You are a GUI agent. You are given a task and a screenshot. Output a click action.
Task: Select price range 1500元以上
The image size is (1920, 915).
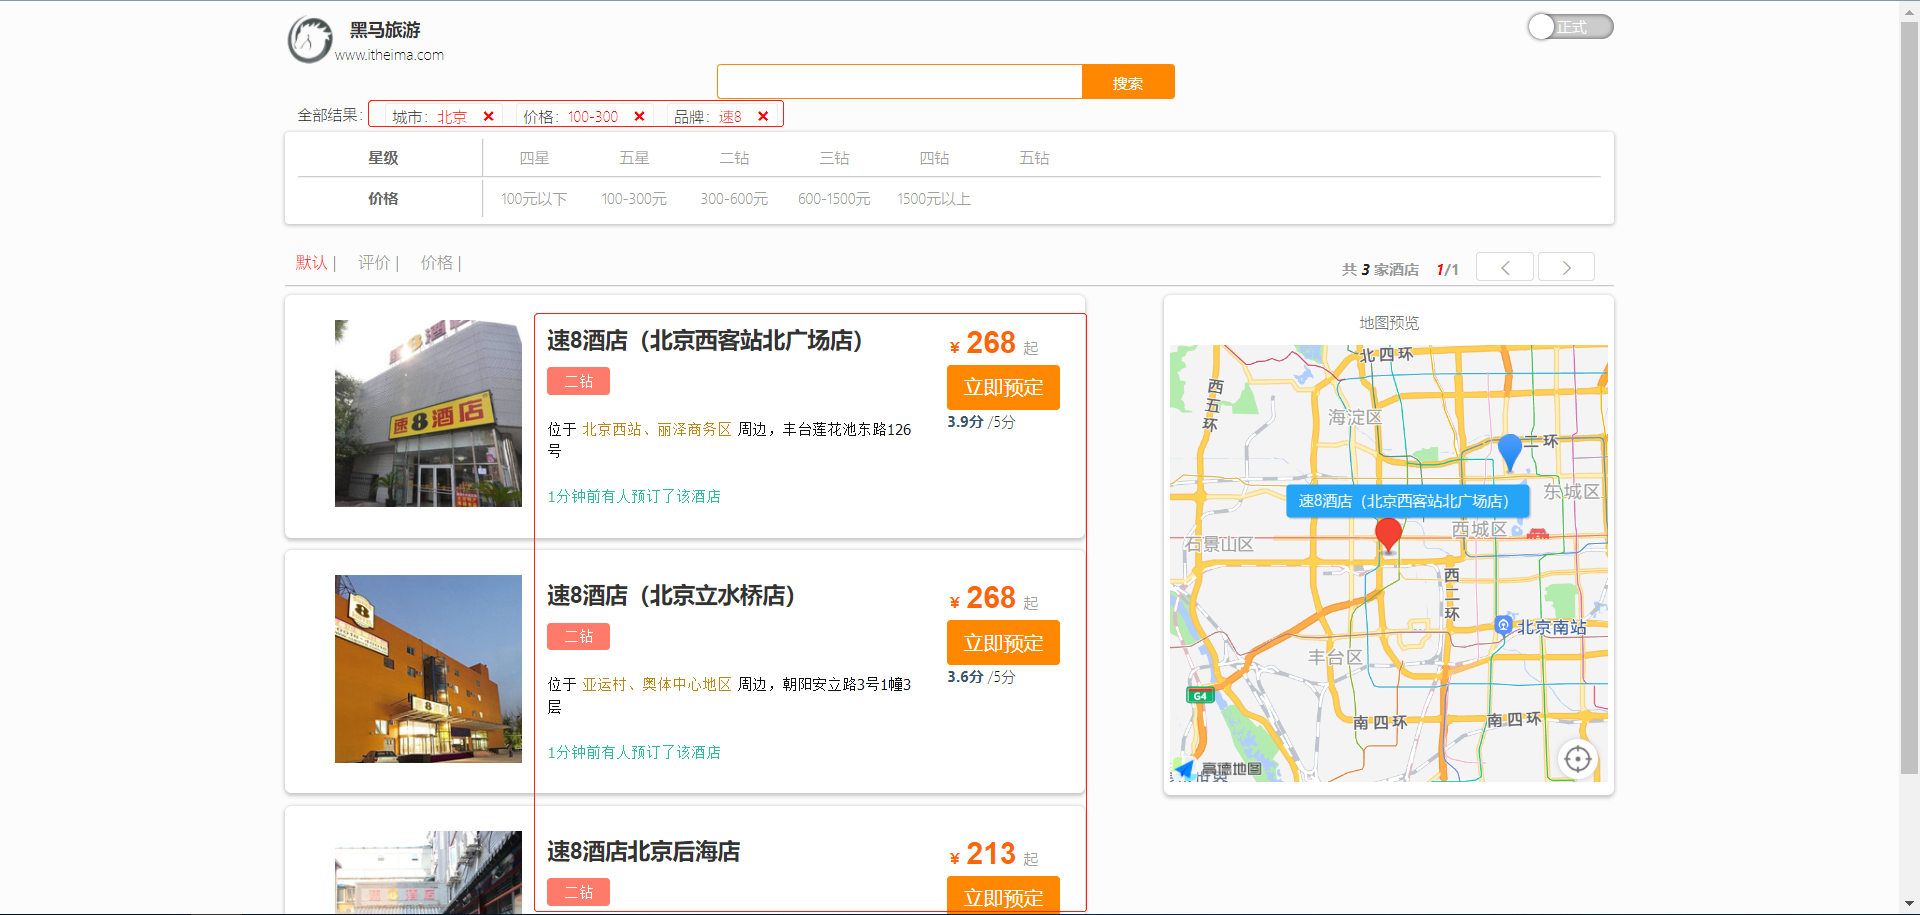[x=934, y=199]
